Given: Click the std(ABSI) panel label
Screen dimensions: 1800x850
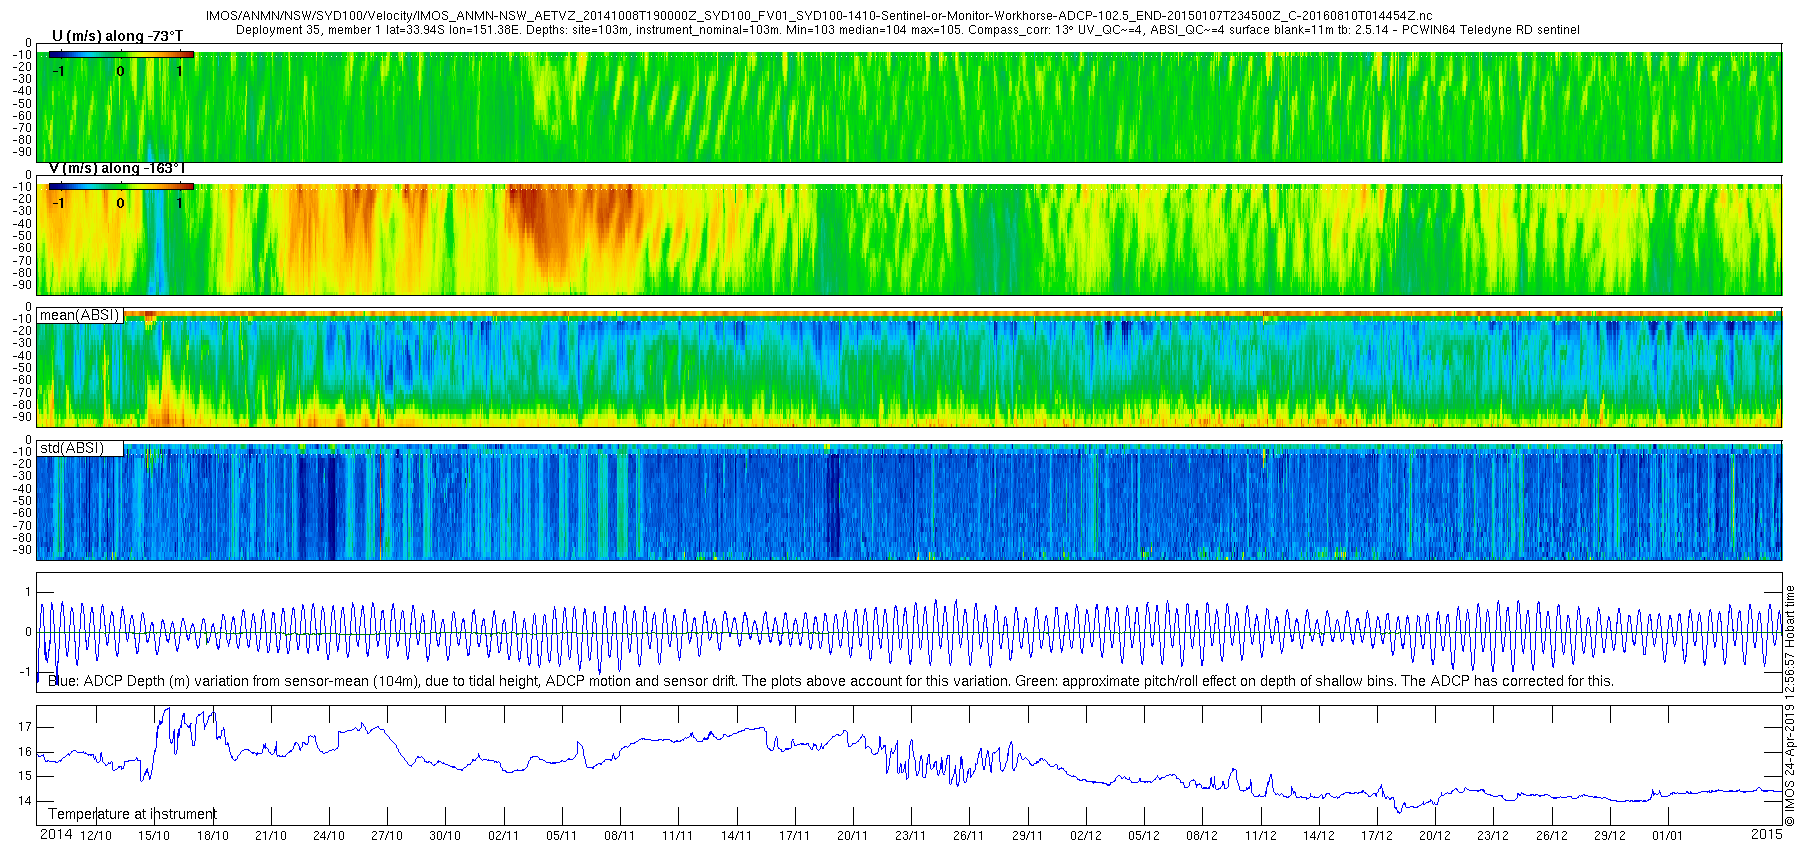Looking at the screenshot, I should point(80,448).
